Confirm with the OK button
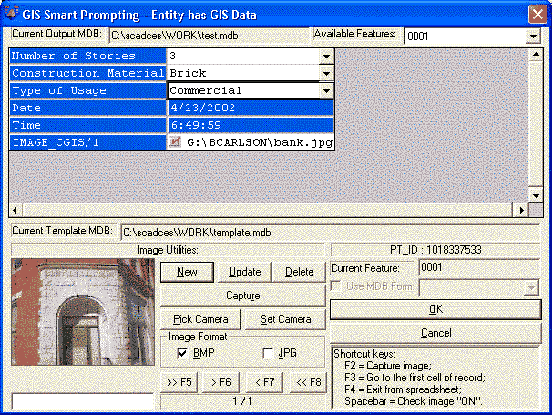The height and width of the screenshot is (415, 552). [436, 309]
